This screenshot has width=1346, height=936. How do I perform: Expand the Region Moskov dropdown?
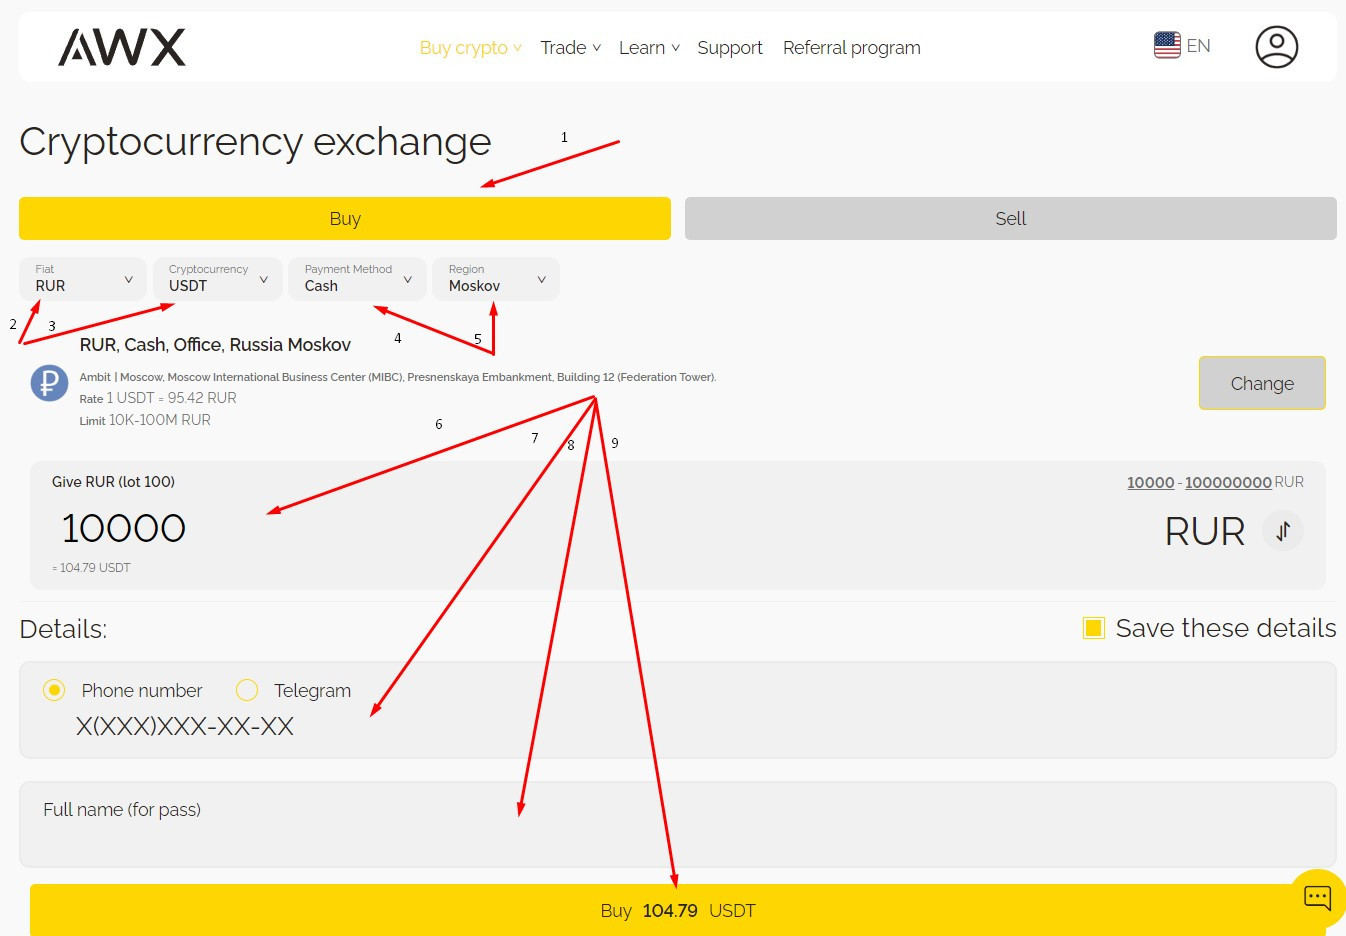pyautogui.click(x=495, y=279)
